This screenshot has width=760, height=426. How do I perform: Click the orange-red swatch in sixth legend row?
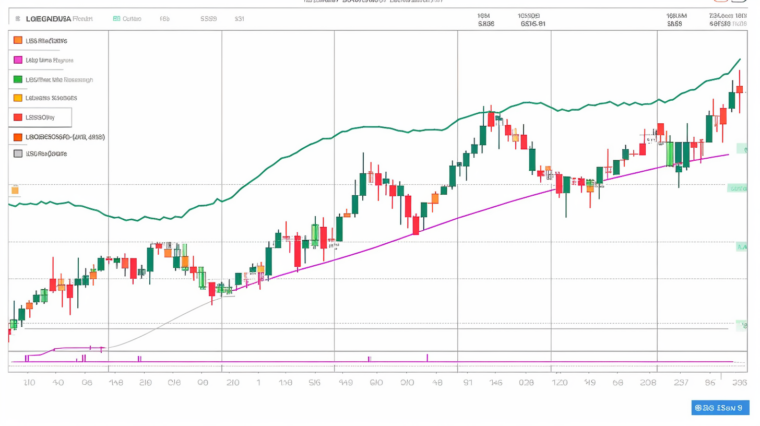[18, 136]
